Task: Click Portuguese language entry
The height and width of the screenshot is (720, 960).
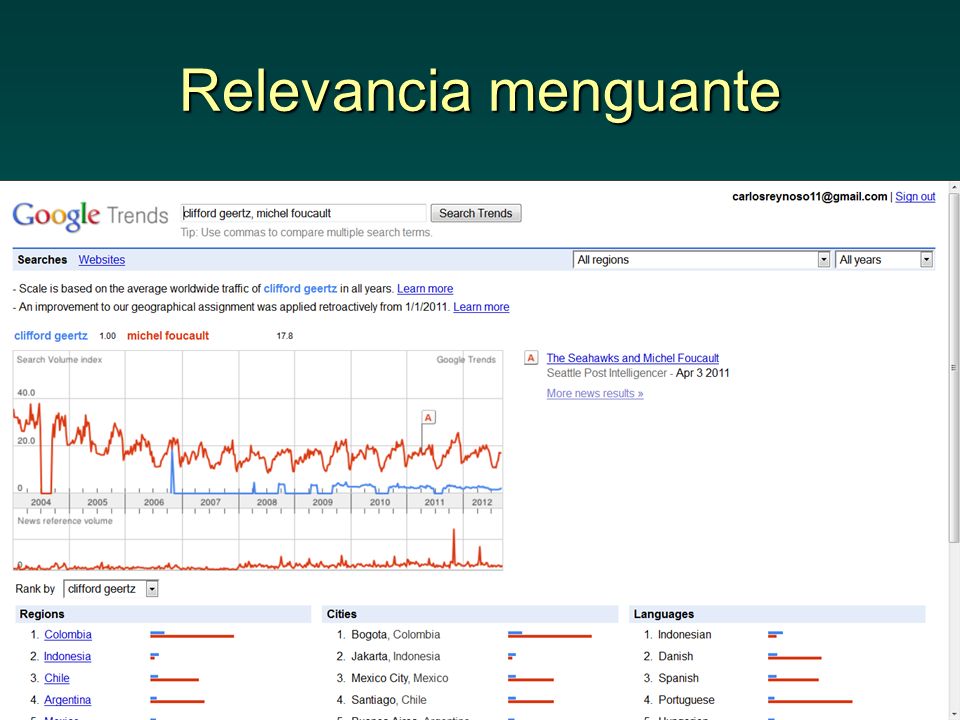Action: (x=686, y=700)
